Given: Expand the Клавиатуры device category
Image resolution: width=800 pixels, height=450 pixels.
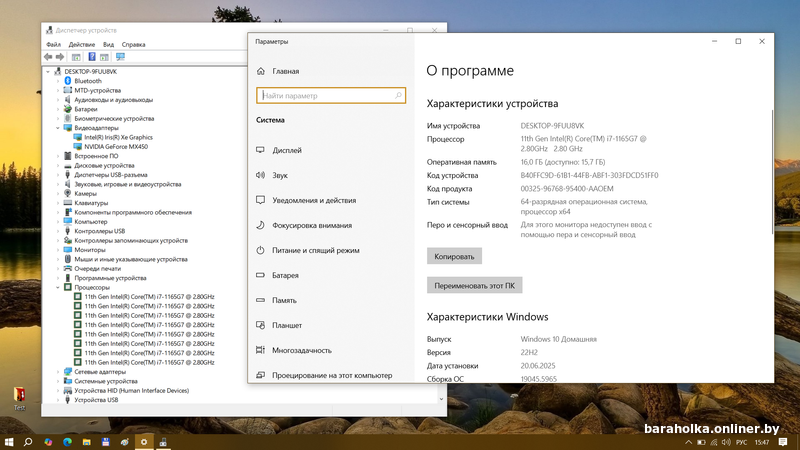Looking at the screenshot, I should click(x=59, y=203).
